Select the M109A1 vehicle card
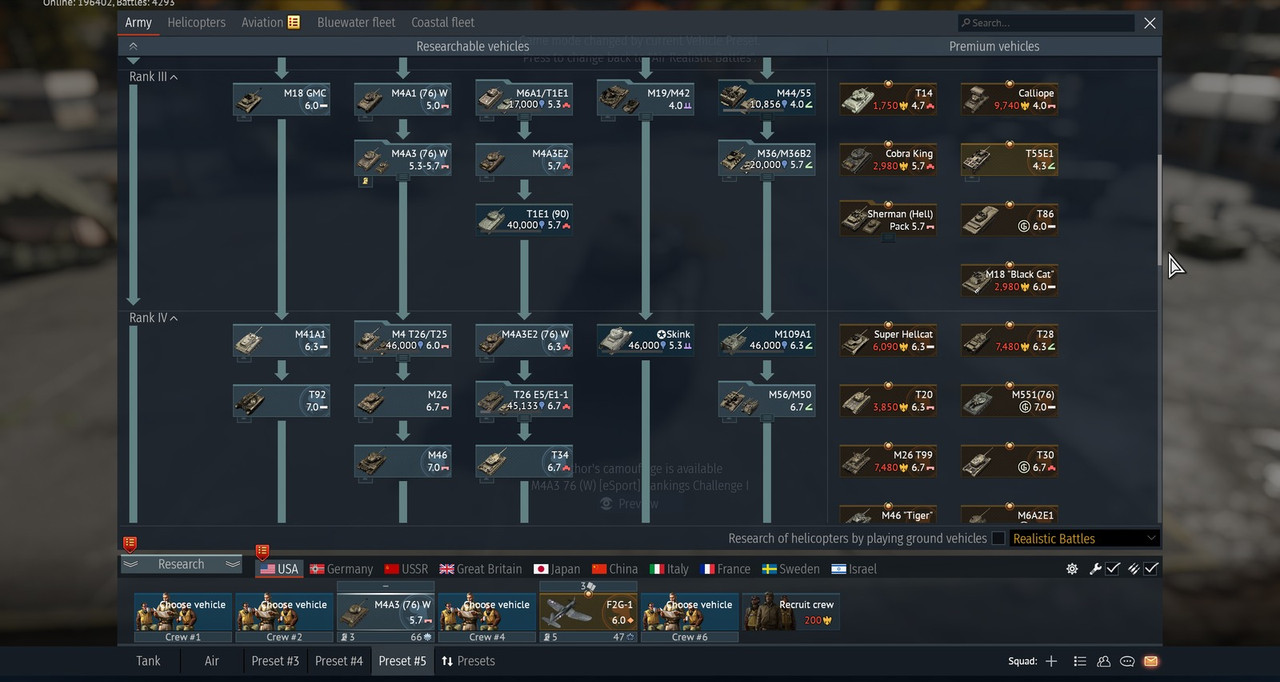Image resolution: width=1280 pixels, height=682 pixels. [766, 340]
